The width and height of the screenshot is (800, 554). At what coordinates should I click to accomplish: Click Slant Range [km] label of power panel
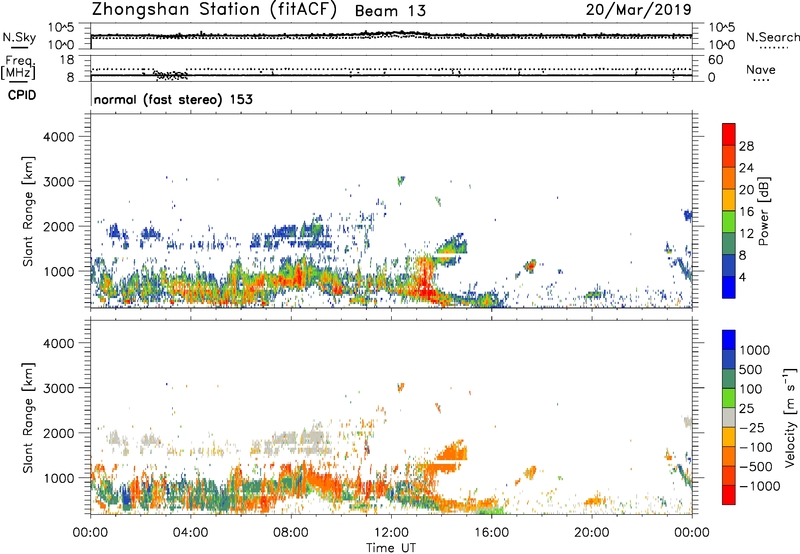coord(28,211)
